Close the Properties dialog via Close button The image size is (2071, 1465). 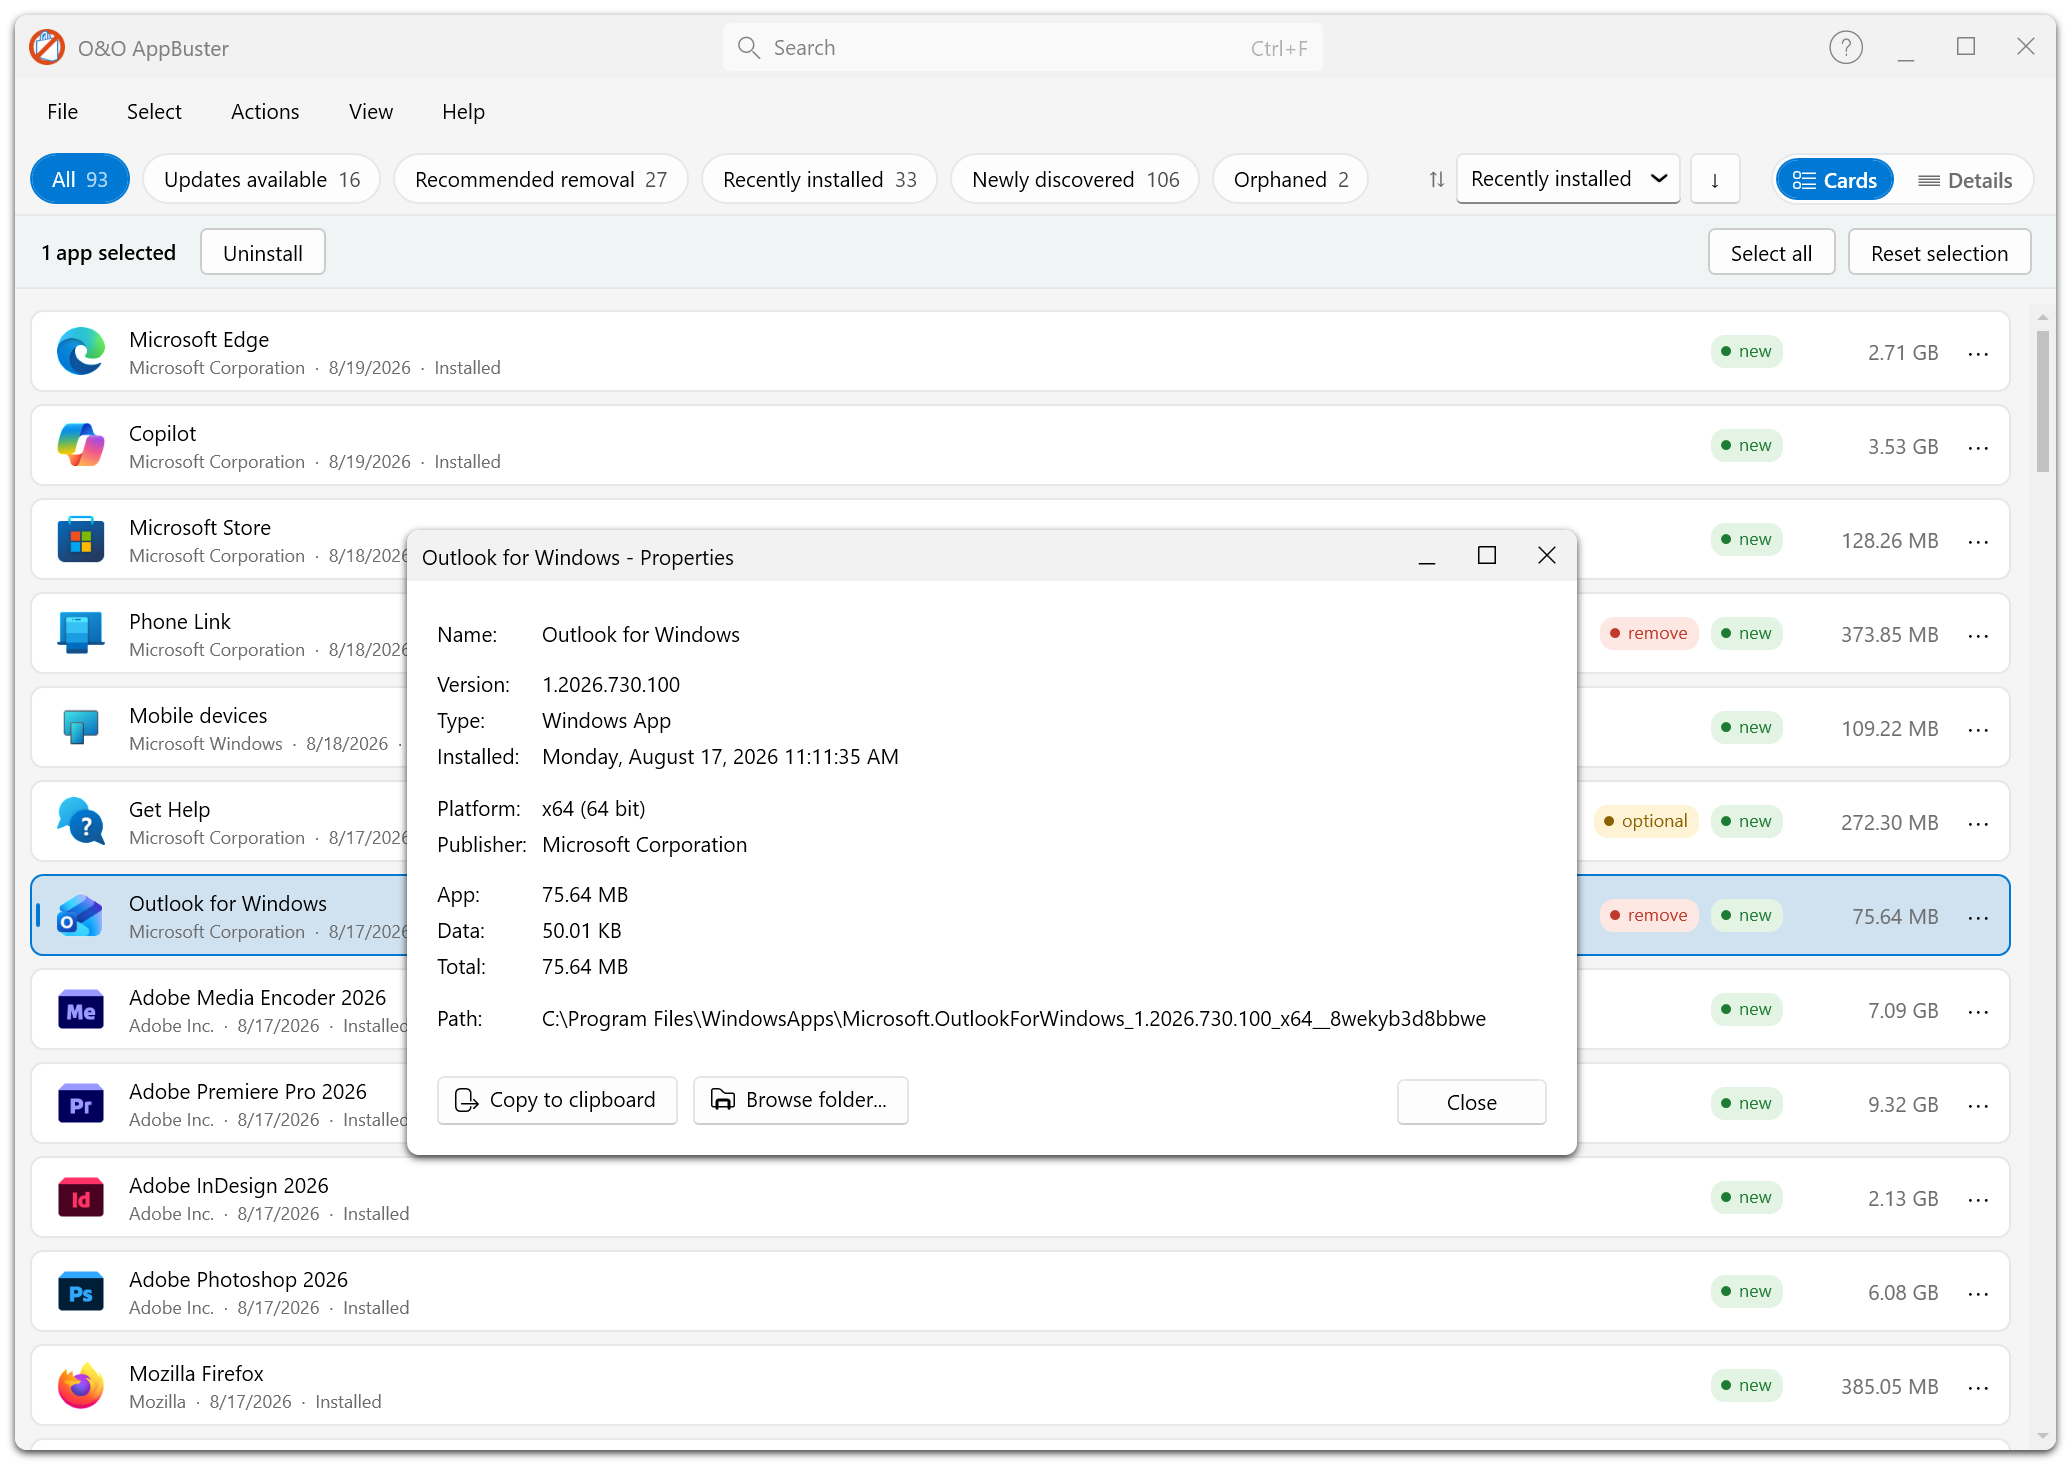pos(1471,1102)
